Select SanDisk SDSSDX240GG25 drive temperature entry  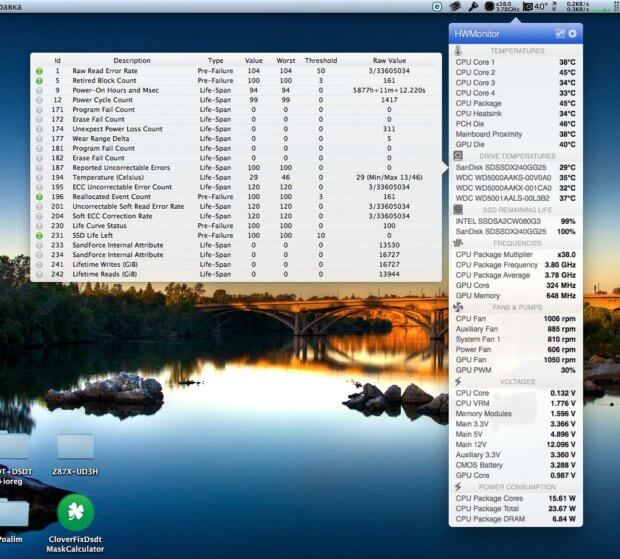click(514, 167)
